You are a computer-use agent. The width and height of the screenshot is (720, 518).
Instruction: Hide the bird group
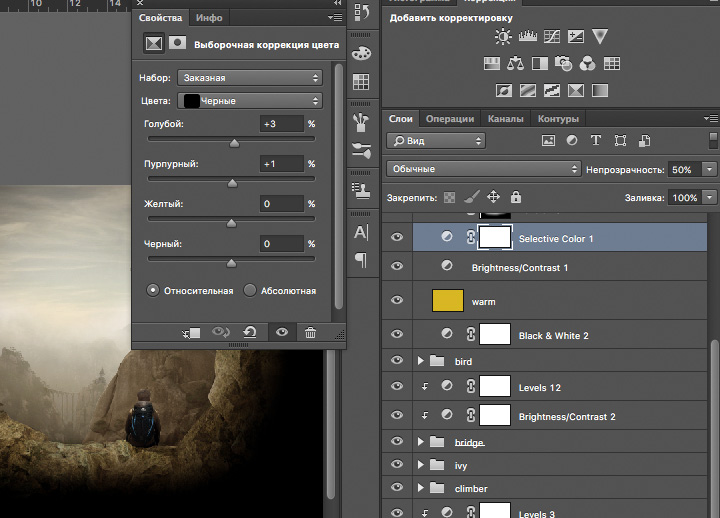pyautogui.click(x=397, y=360)
